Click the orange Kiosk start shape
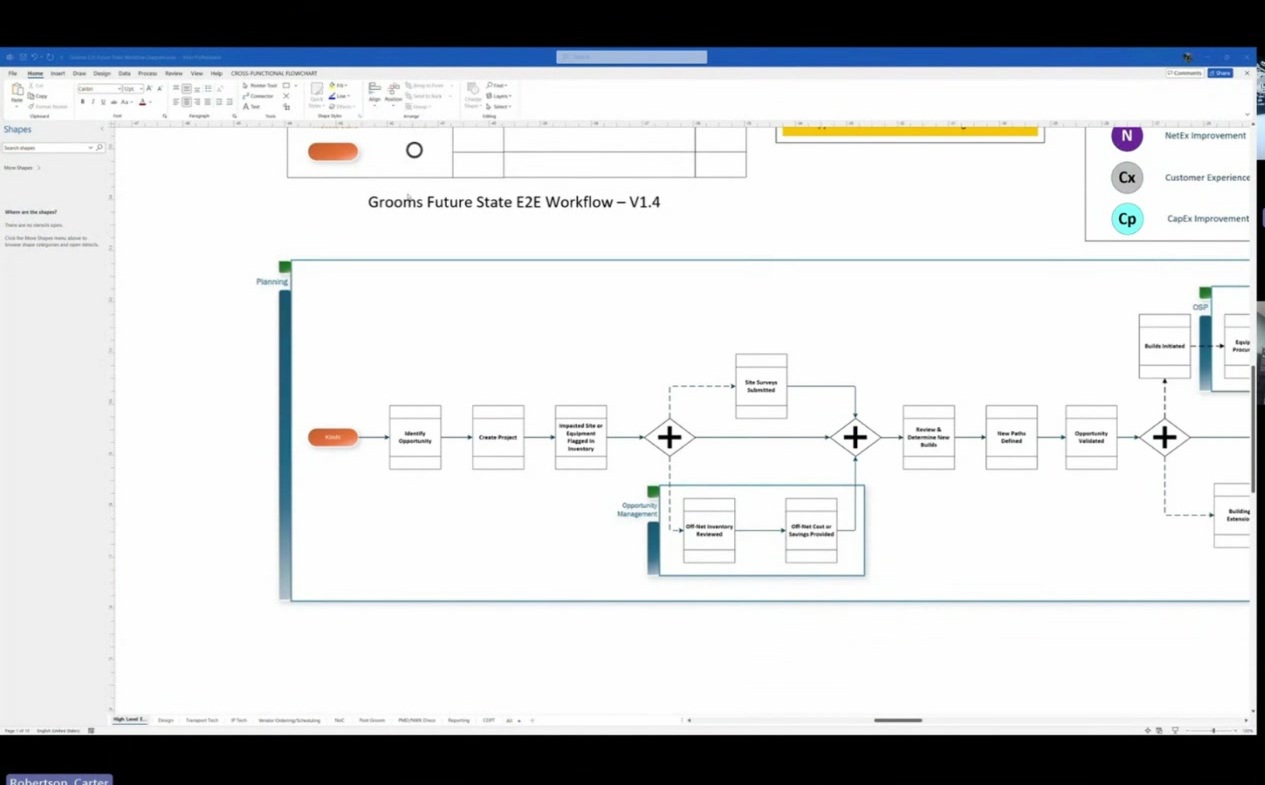 point(333,437)
